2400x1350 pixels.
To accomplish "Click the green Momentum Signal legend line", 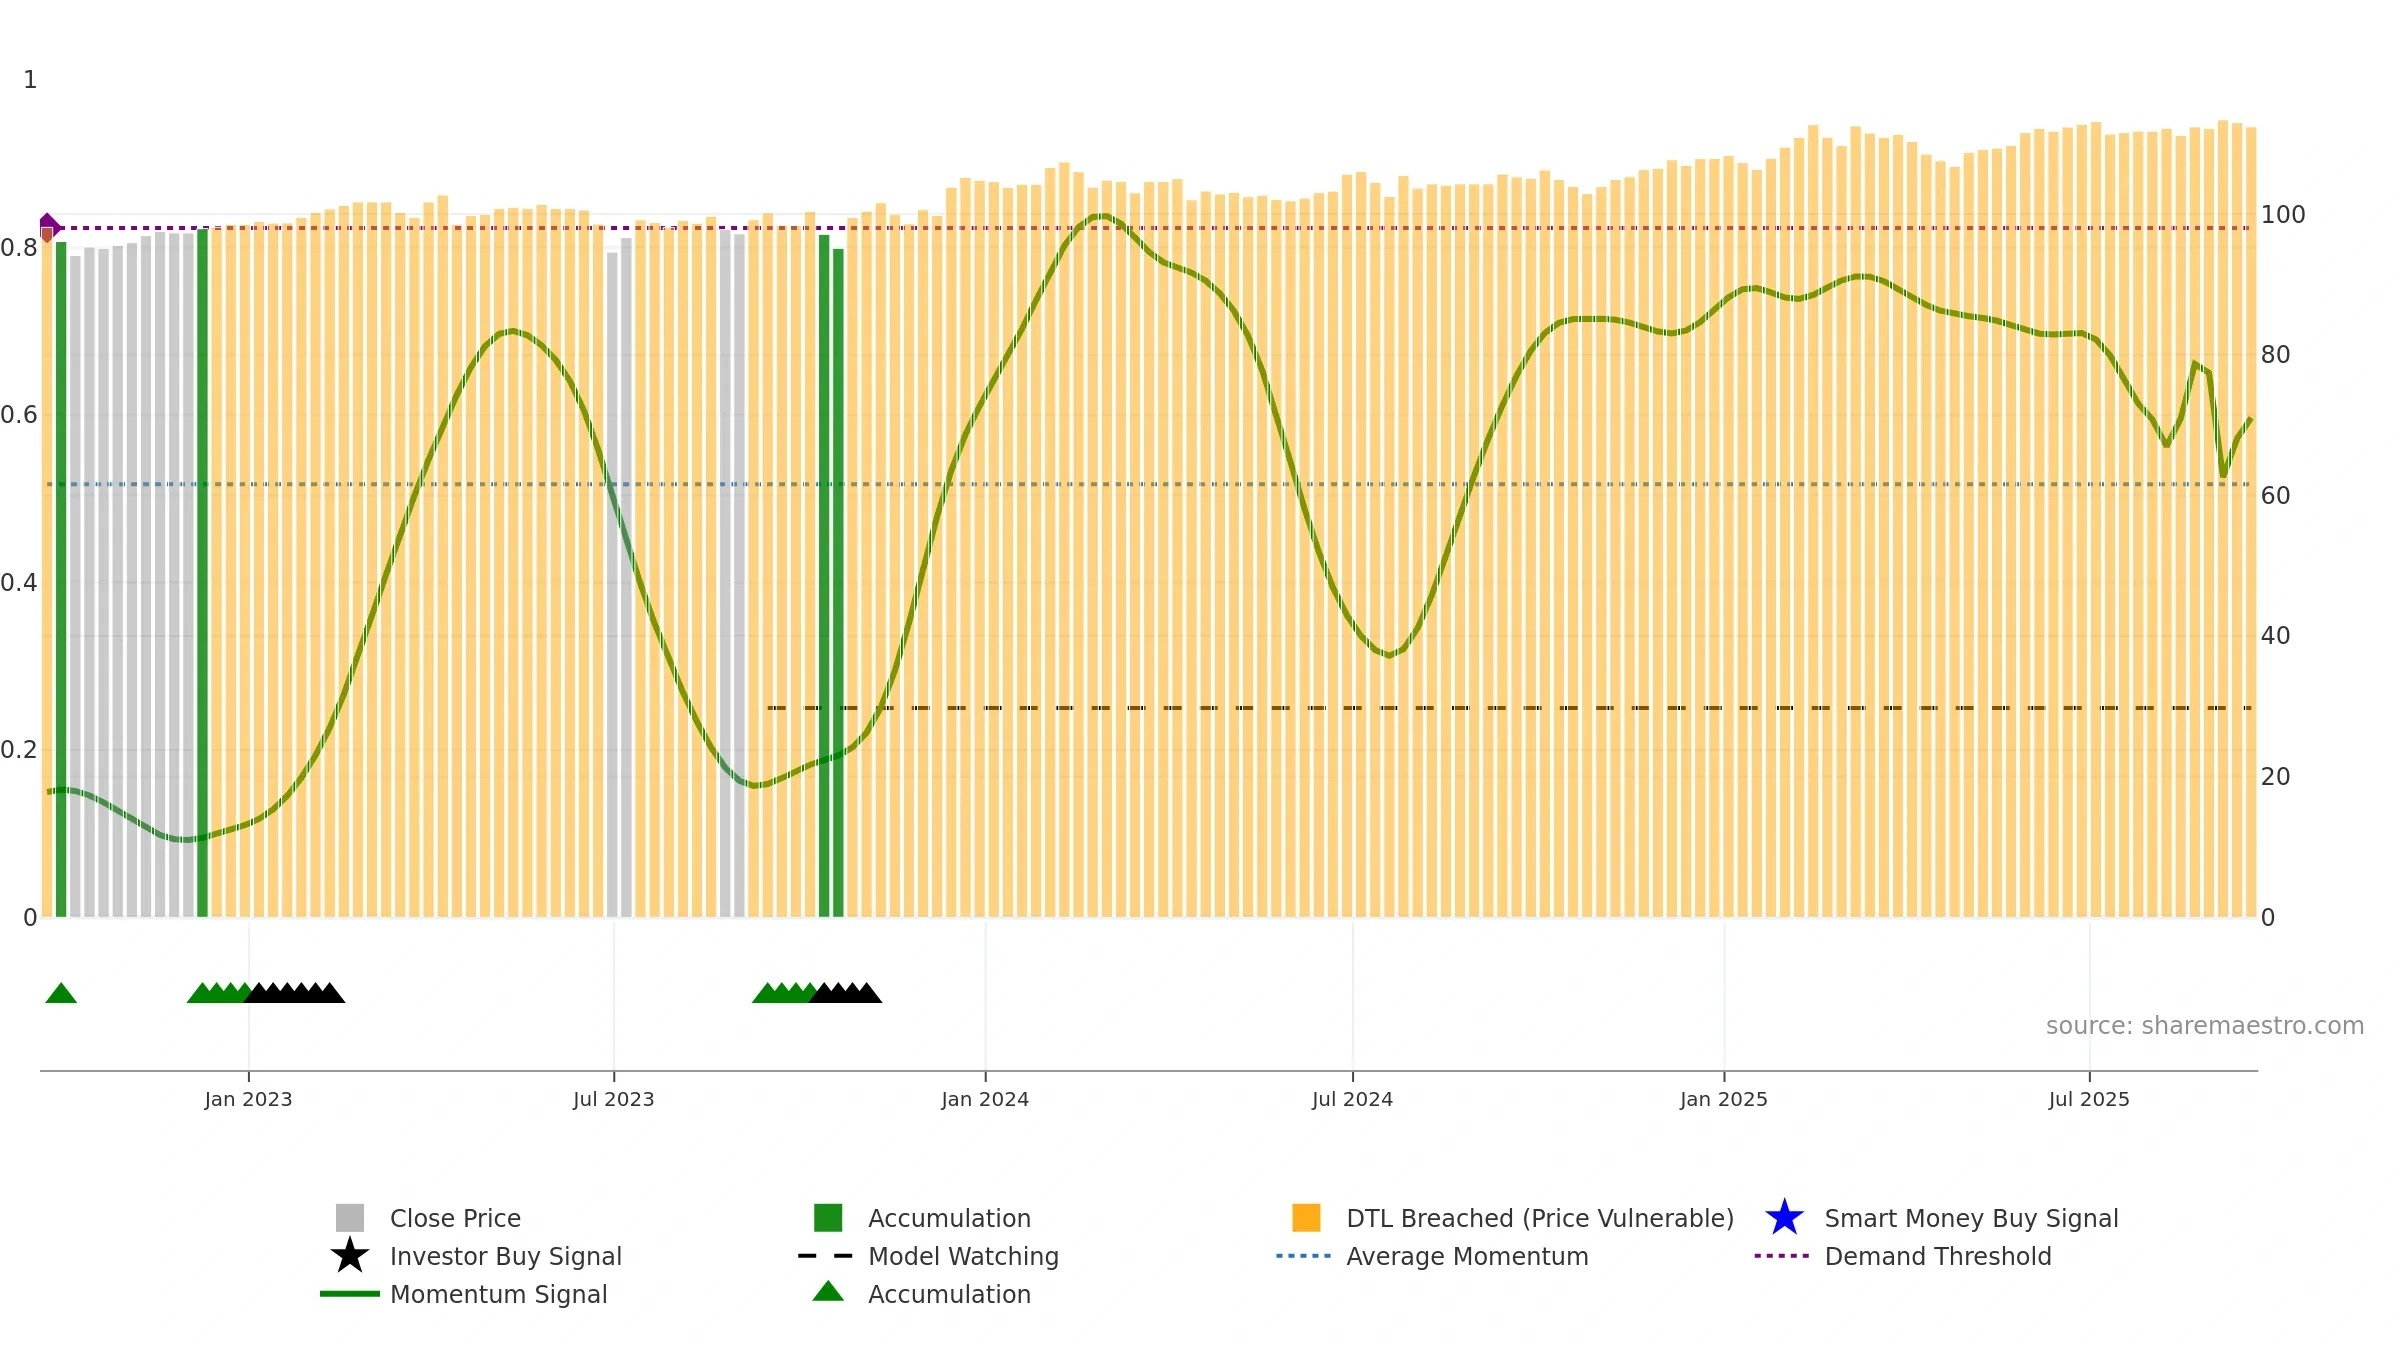I will coord(350,1294).
